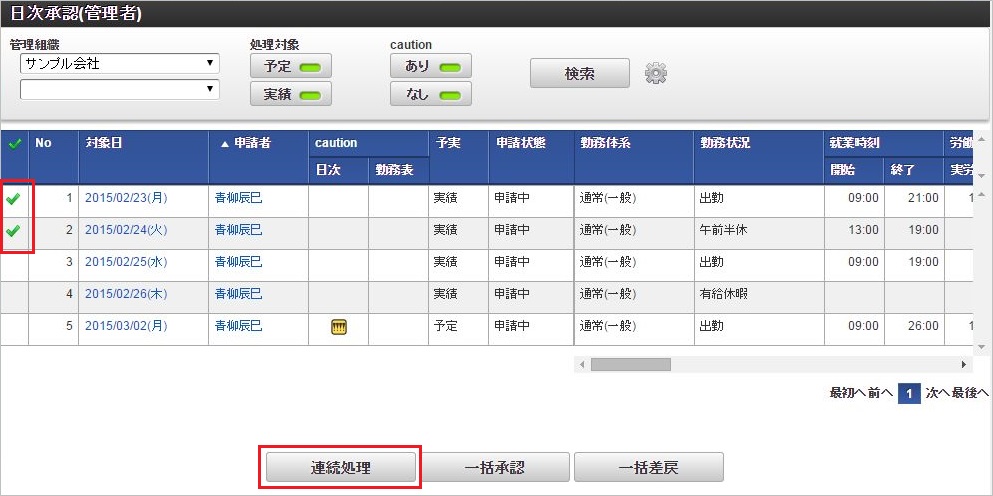The height and width of the screenshot is (496, 993).
Task: Click the 13:00 start time cell
Action: pyautogui.click(x=854, y=231)
